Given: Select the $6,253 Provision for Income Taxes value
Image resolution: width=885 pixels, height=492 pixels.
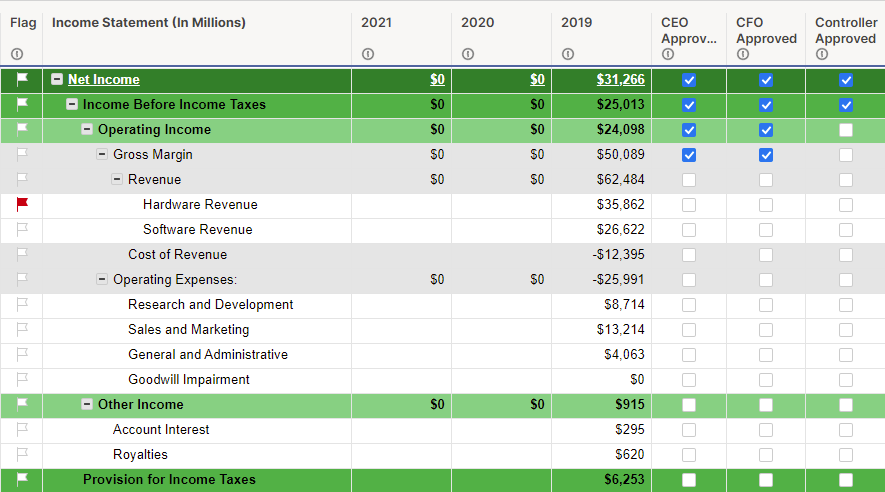Looking at the screenshot, I should pyautogui.click(x=624, y=479).
